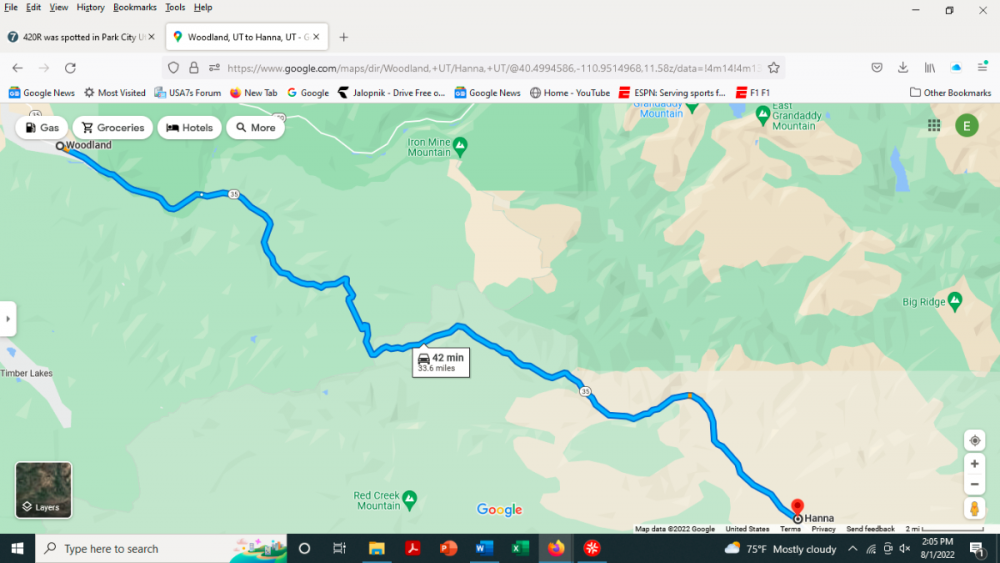Image resolution: width=1000 pixels, height=563 pixels.
Task: Click the Hotels search chip
Action: 189,128
